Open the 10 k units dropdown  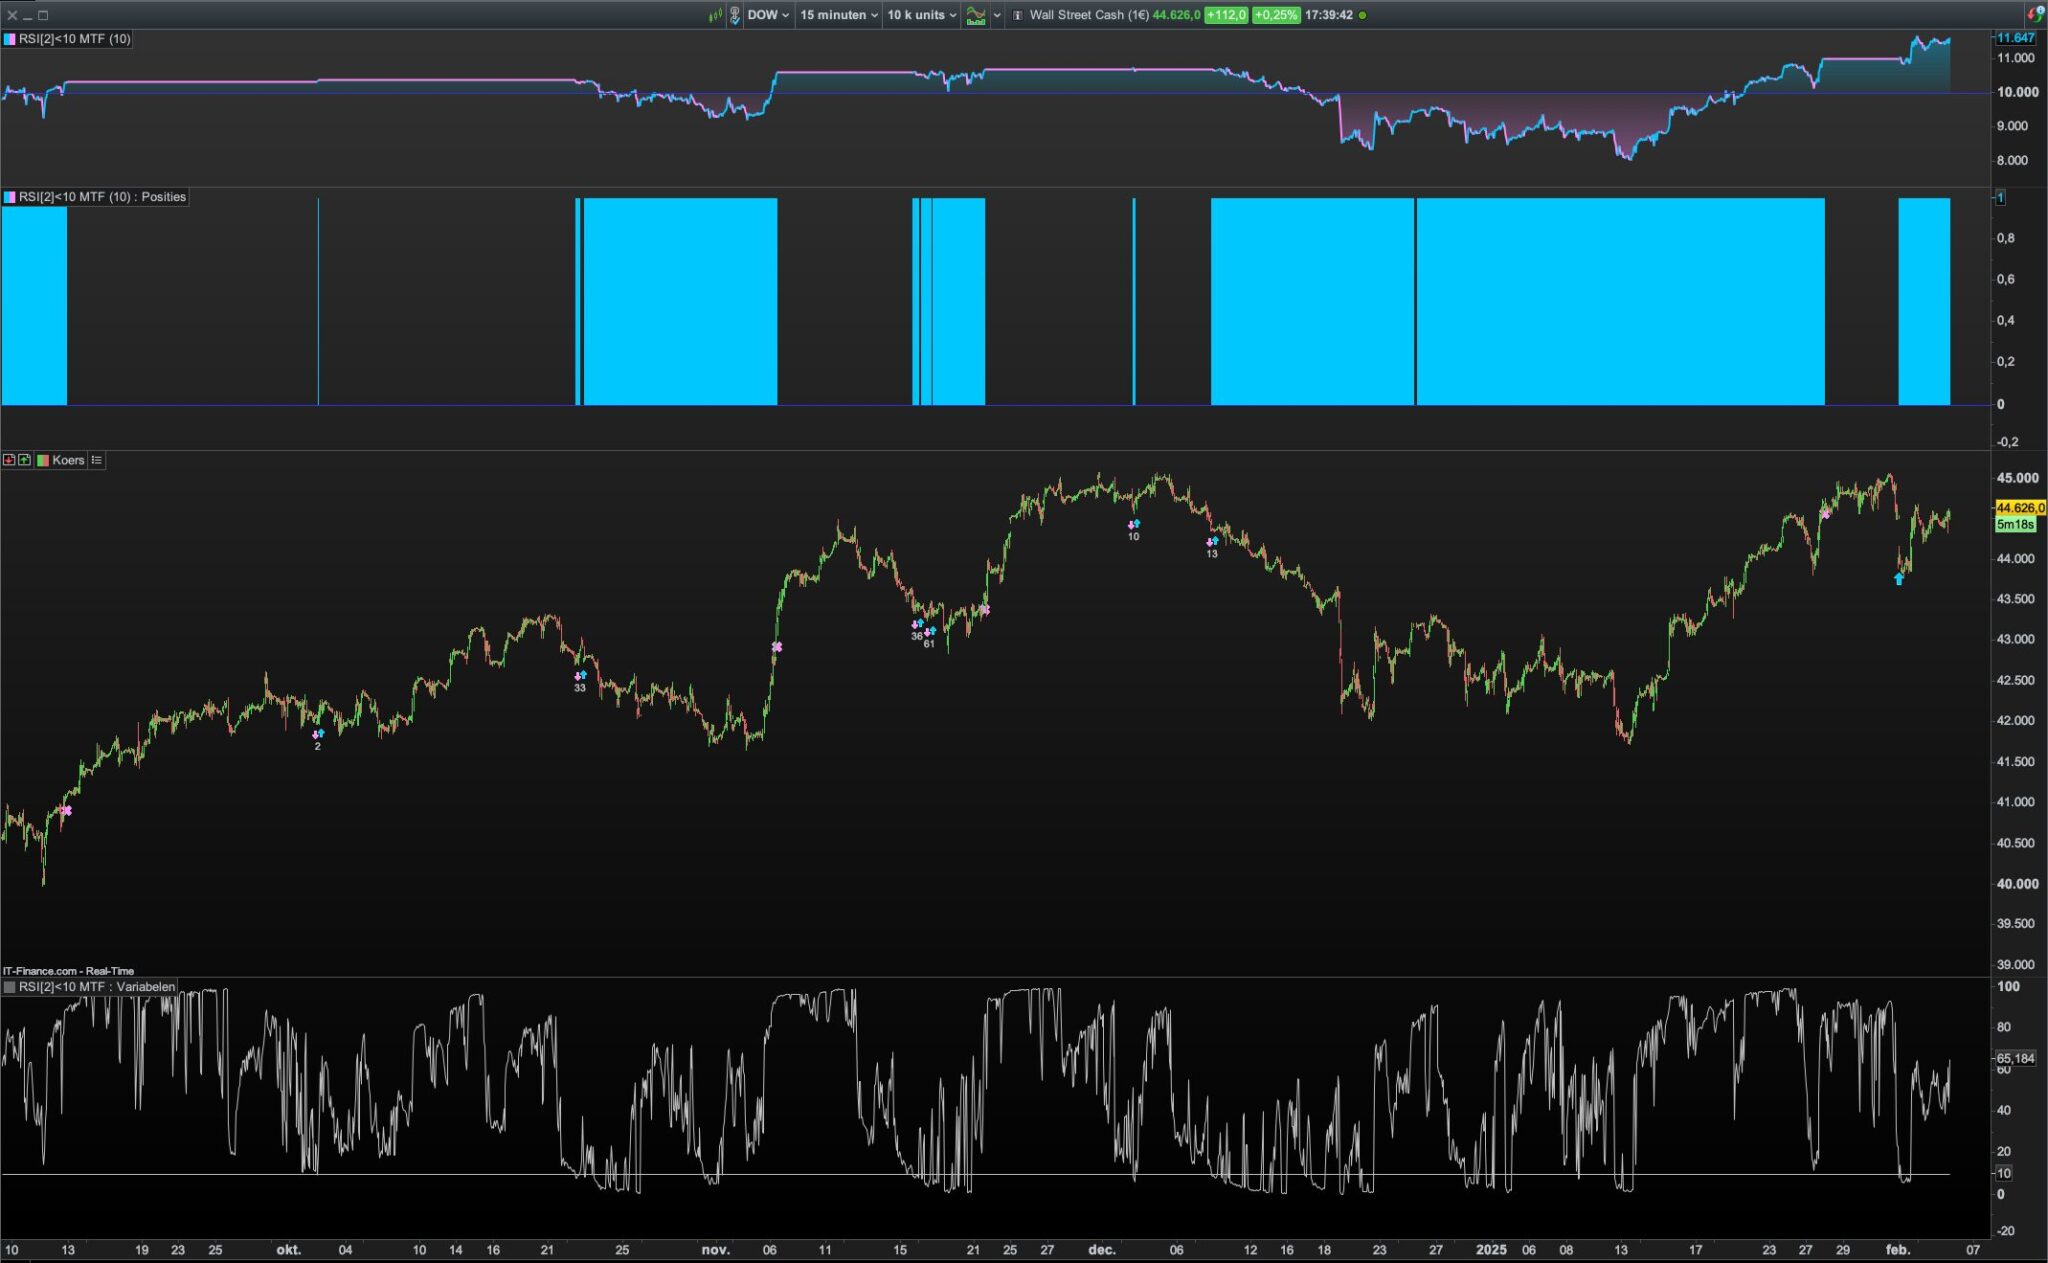(x=921, y=15)
